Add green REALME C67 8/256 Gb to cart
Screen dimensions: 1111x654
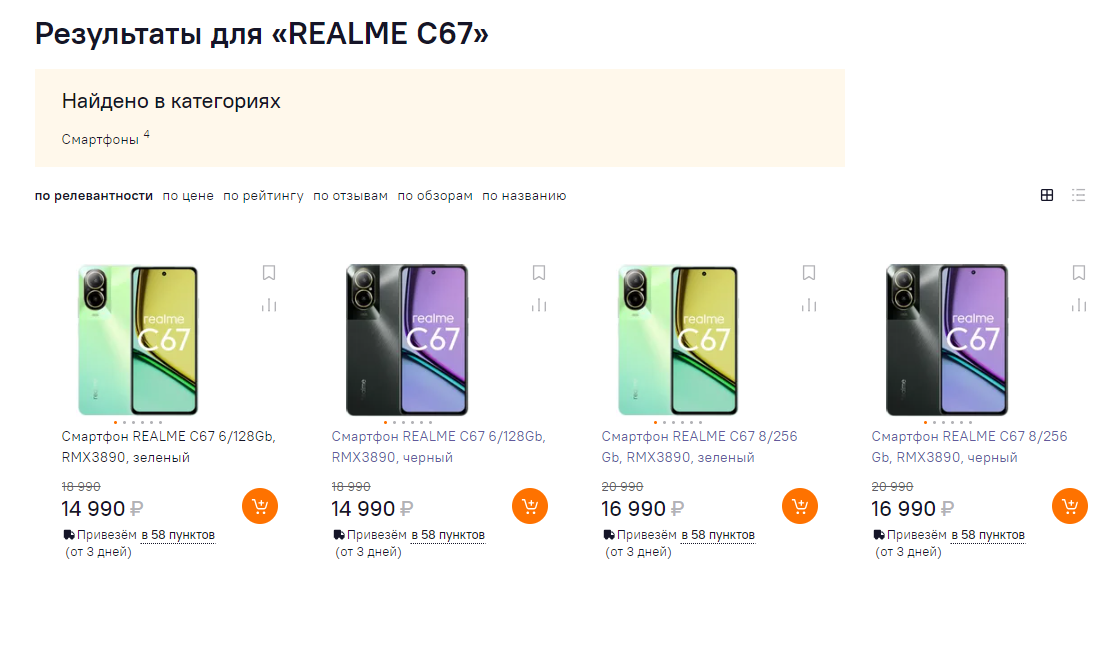coord(800,506)
